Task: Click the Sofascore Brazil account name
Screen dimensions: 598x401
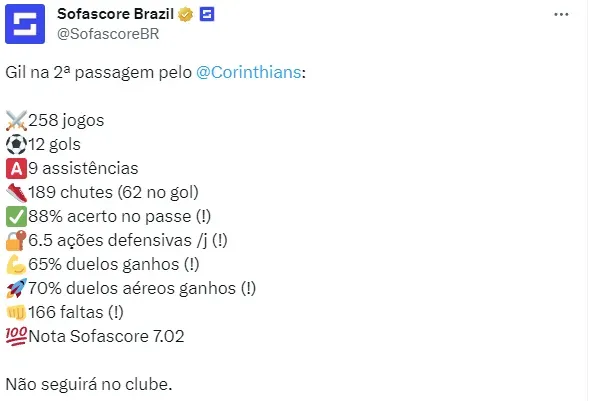Action: 116,14
